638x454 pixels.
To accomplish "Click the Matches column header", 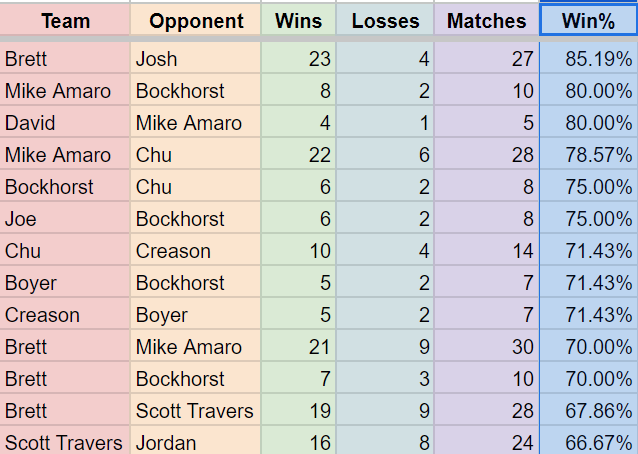I will tap(487, 20).
